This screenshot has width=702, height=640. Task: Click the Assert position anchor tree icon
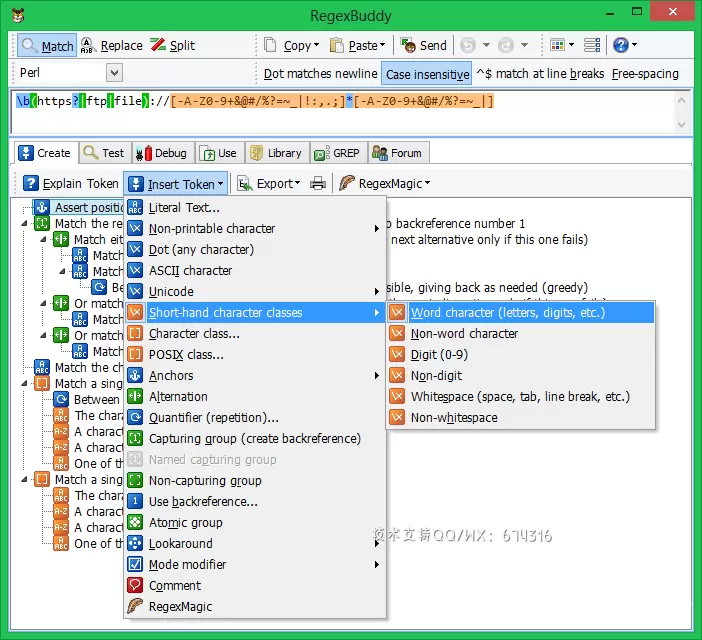pos(42,207)
